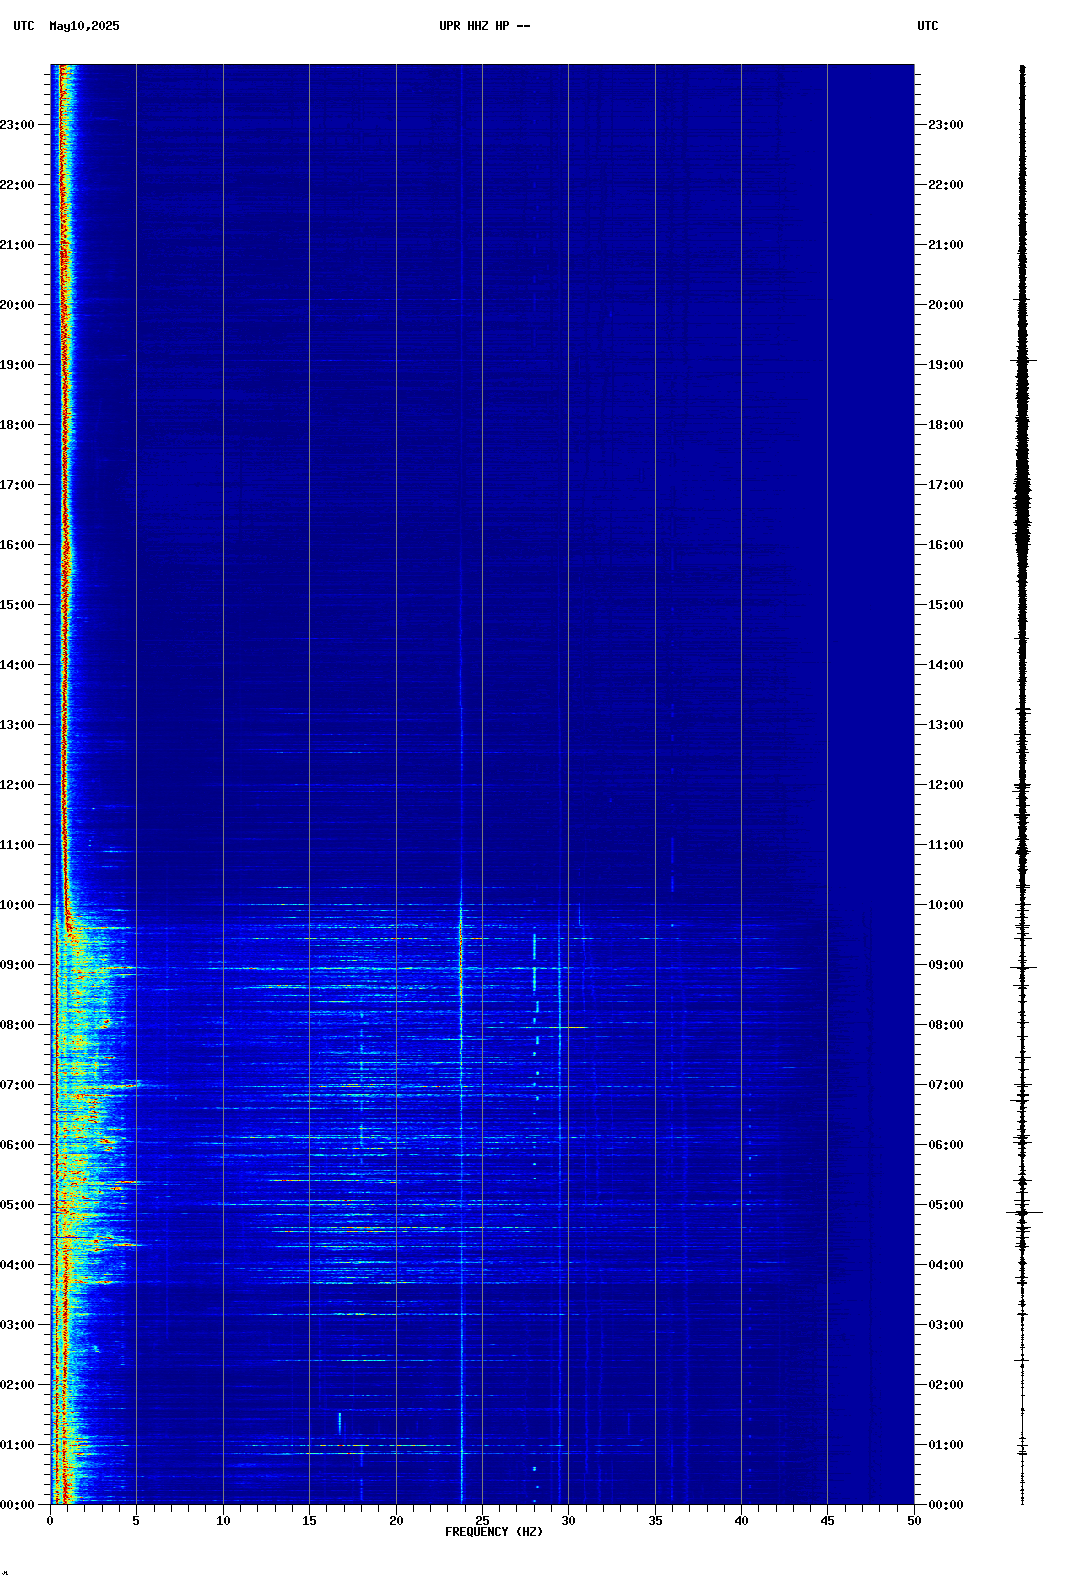The image size is (1066, 1584).
Task: Click the seismogram waveform trace beside the spectrogram
Action: 1023,785
